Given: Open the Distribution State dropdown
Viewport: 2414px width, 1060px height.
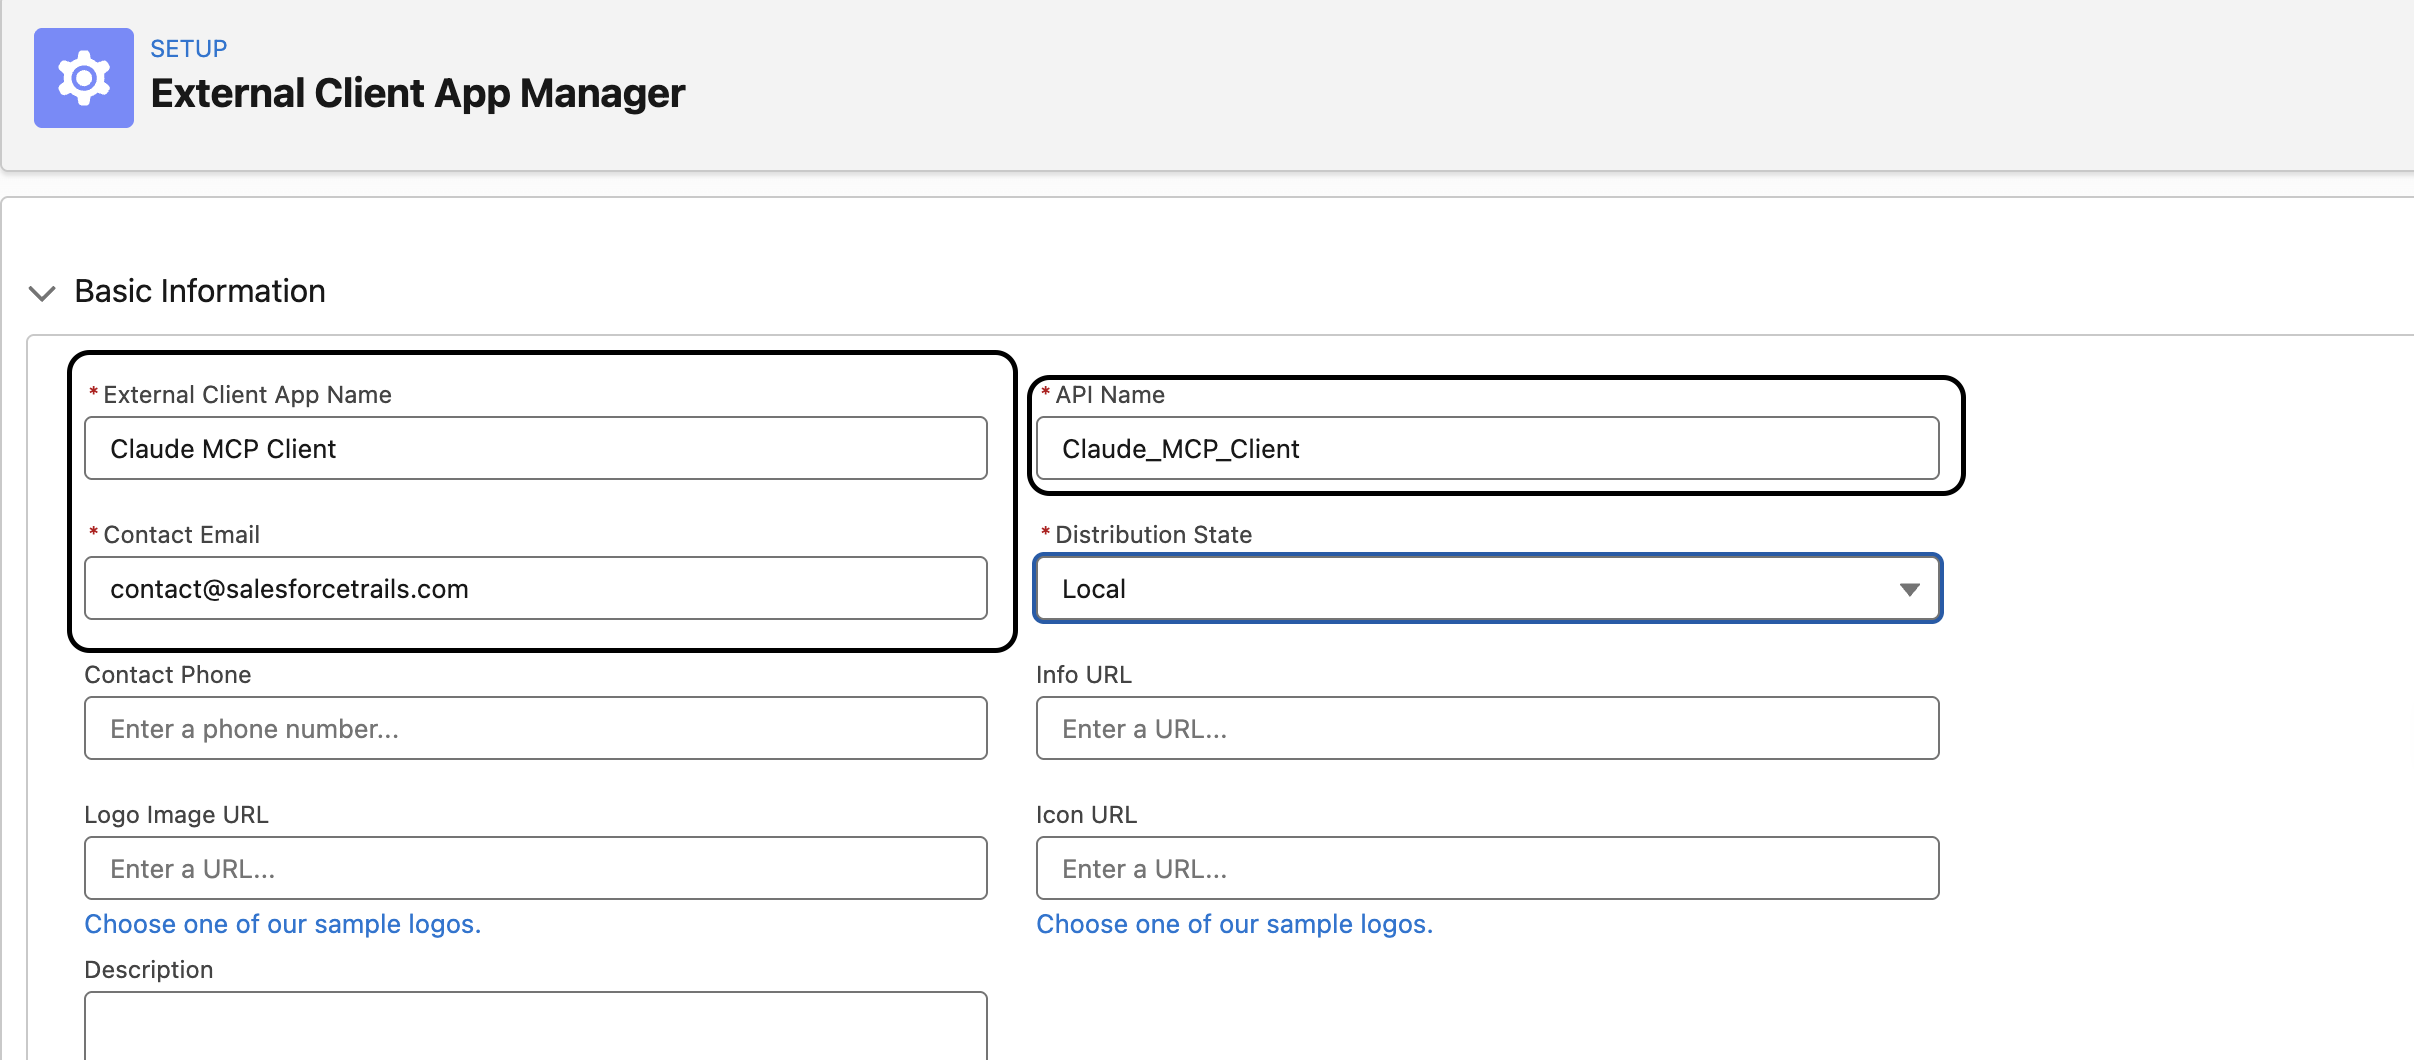Looking at the screenshot, I should [1487, 589].
